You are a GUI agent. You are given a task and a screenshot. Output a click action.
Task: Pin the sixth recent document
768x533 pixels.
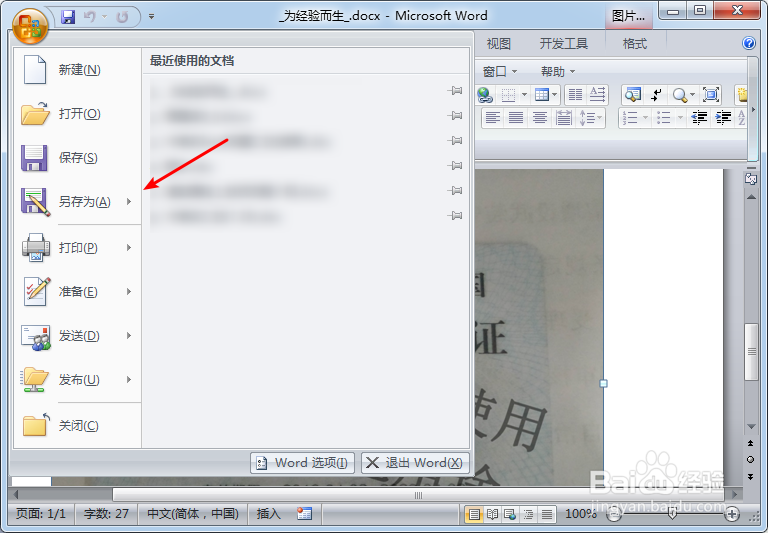tap(455, 215)
